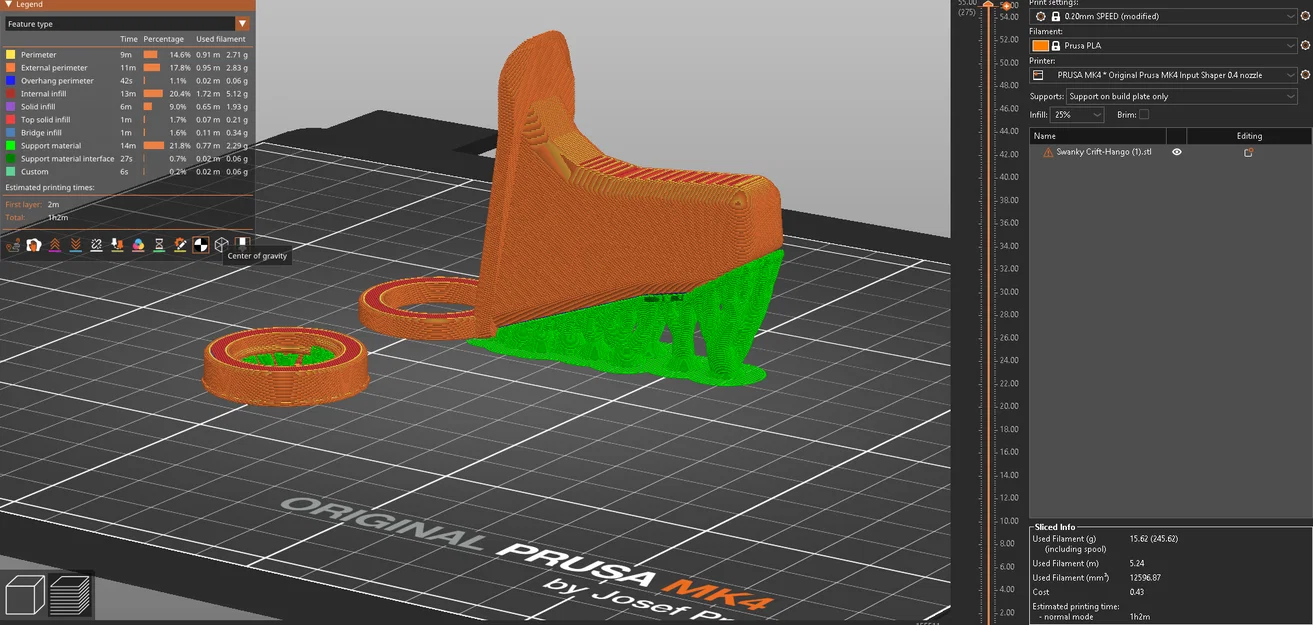Toggle Color changes visibility icon
The width and height of the screenshot is (1313, 625).
[138, 245]
